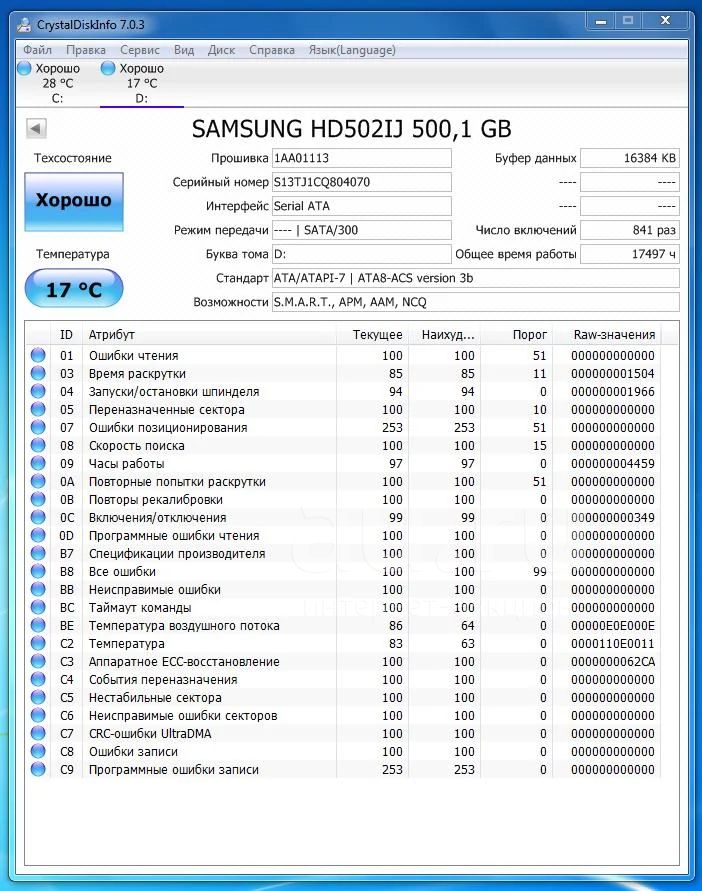702x891 pixels.
Task: Click the Буфер данных 16384 KB field
Action: [x=629, y=158]
